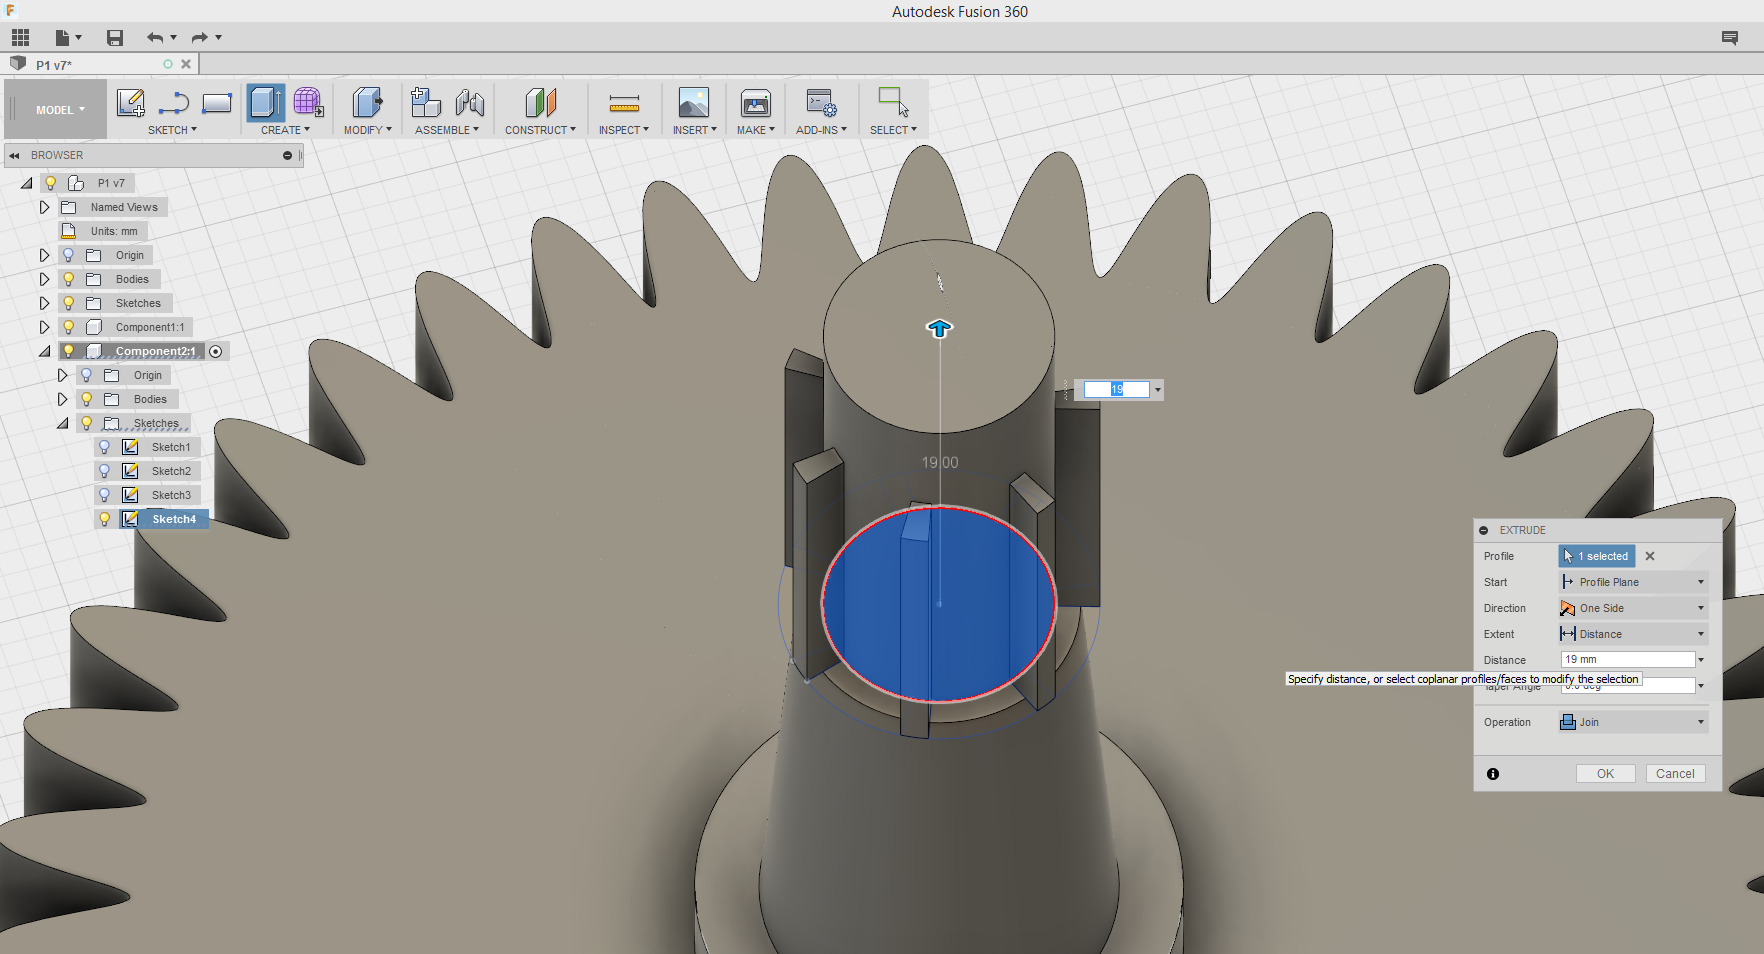Screen dimensions: 1764x954
Task: Toggle visibility bulb for Sketch4
Action: click(105, 519)
